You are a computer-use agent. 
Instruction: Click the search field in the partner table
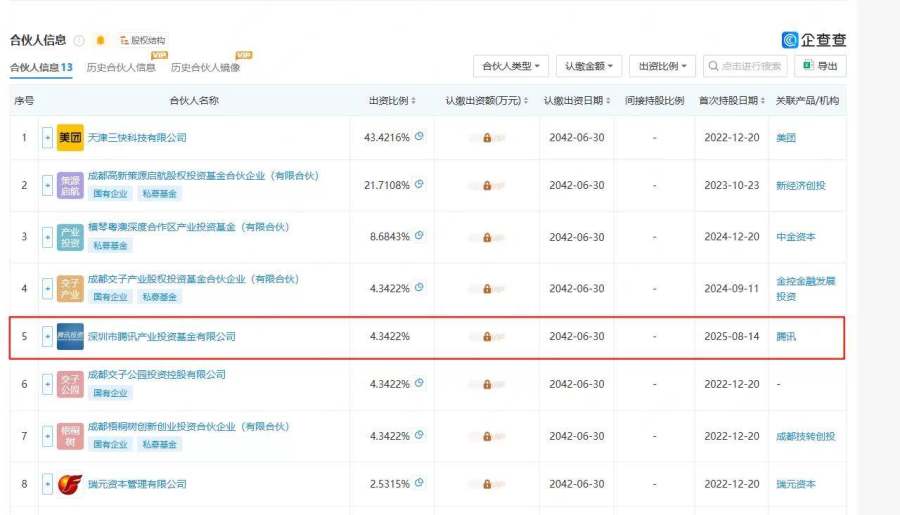(x=745, y=66)
